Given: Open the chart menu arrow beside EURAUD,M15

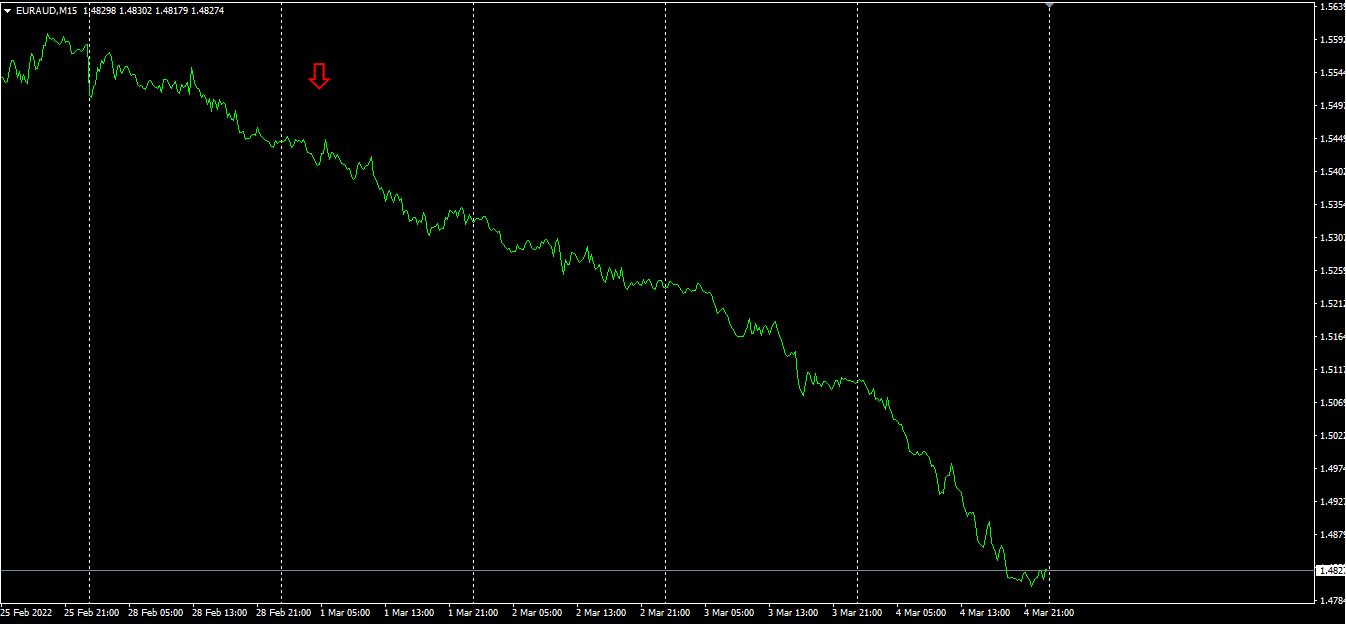Looking at the screenshot, I should (x=8, y=11).
